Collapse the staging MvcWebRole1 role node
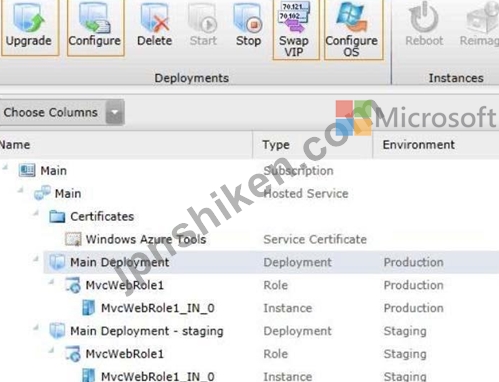Screen dimensions: 499x382 point(52,351)
